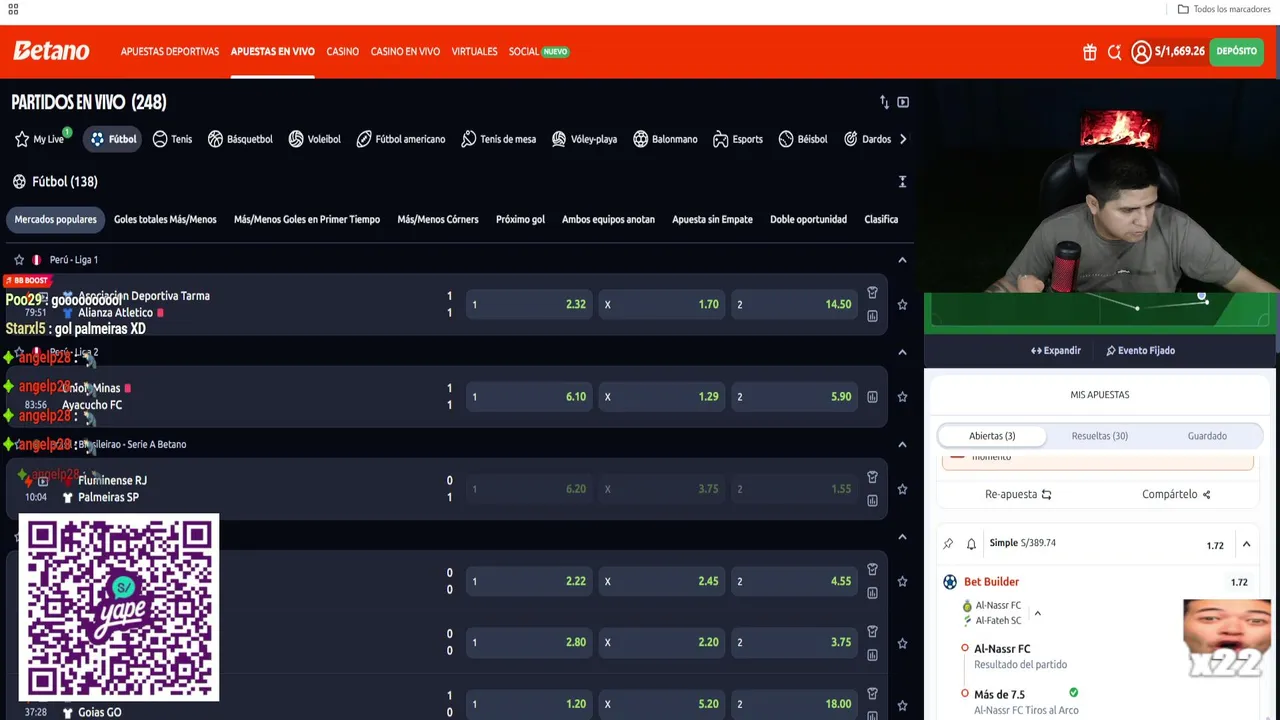
Task: Open the search icon in header
Action: point(1114,52)
